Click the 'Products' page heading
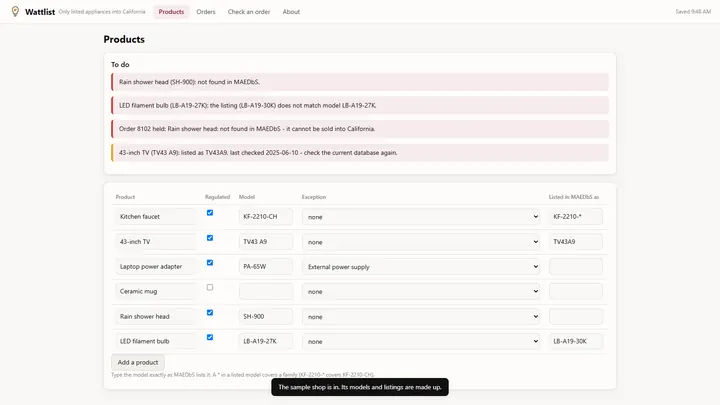This screenshot has height=405, width=720. pos(124,39)
